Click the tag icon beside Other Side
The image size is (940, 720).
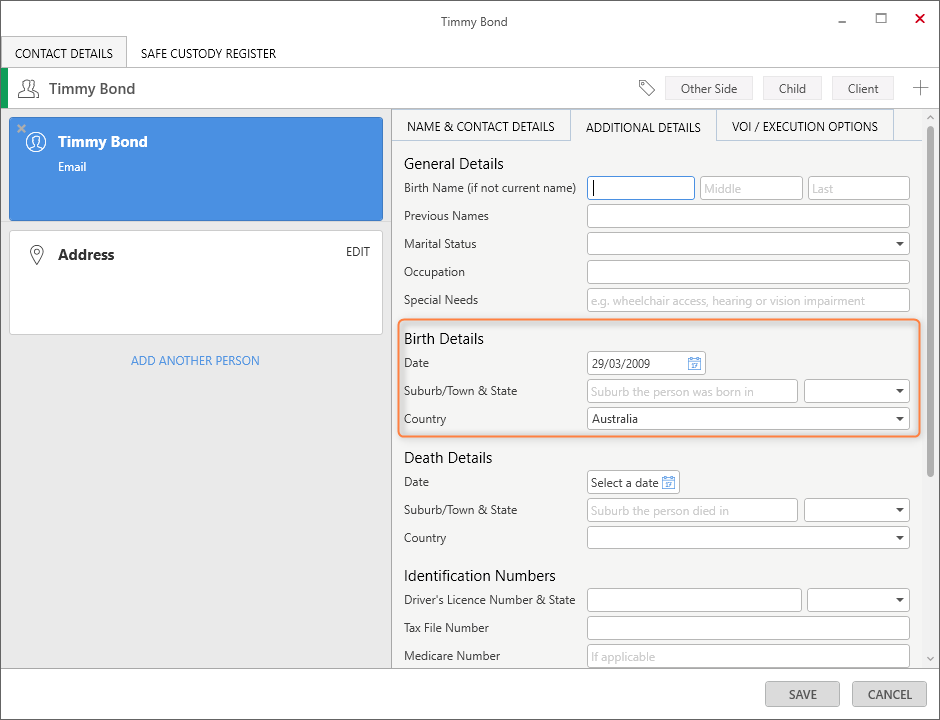coord(647,88)
